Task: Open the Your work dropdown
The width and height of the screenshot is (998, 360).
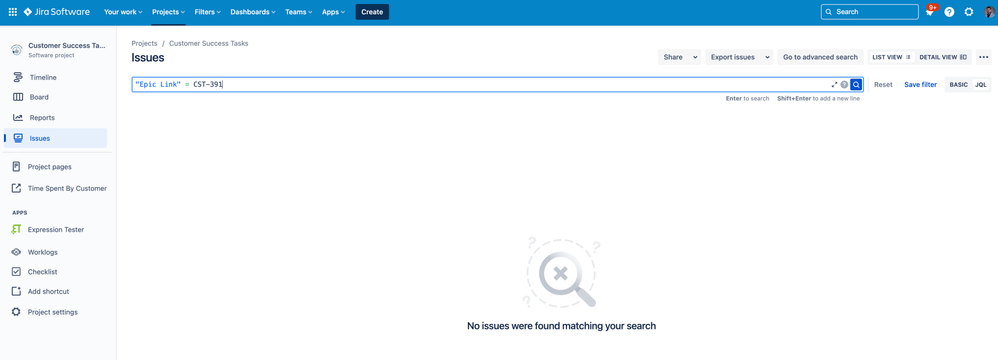Action: point(123,12)
